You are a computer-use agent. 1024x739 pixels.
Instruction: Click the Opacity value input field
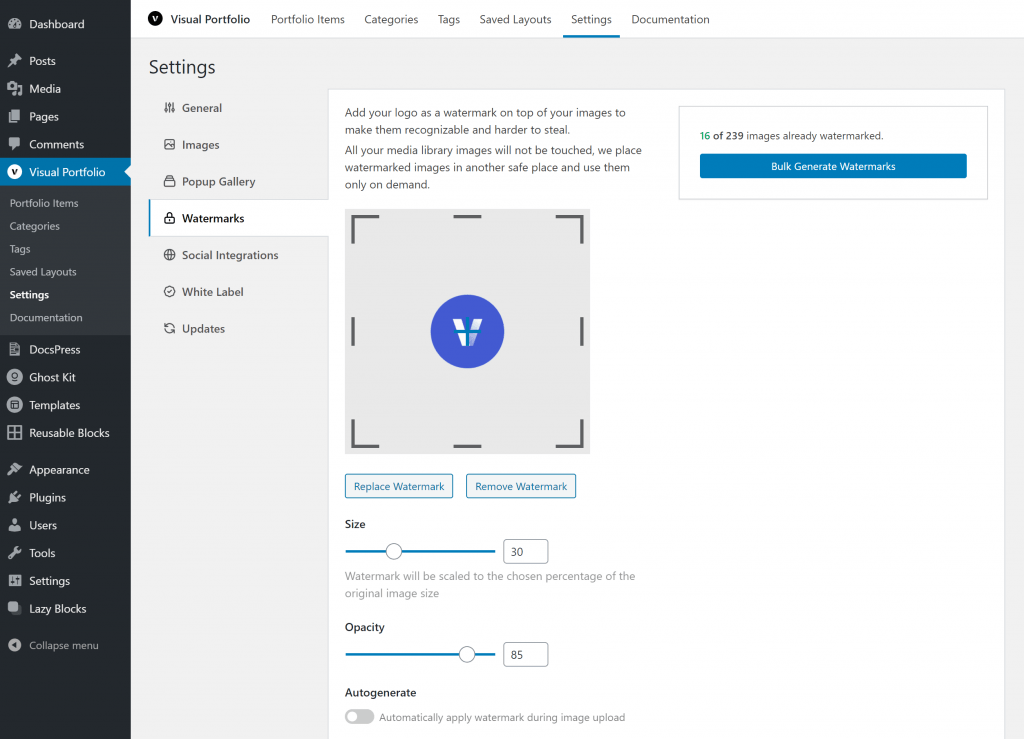[x=525, y=654]
